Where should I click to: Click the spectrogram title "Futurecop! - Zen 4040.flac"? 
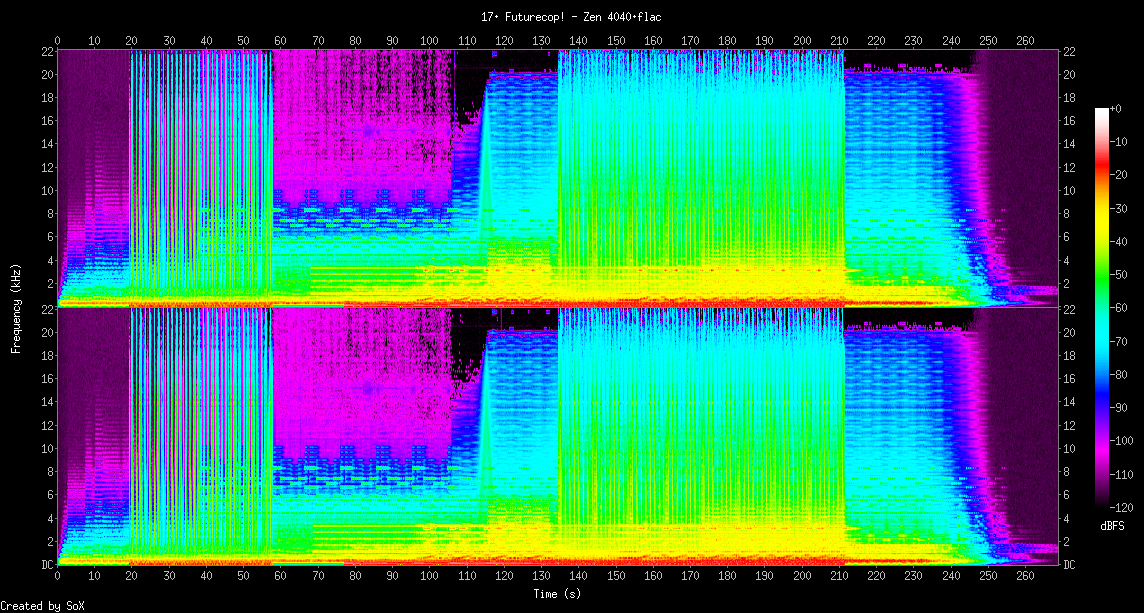[x=571, y=17]
